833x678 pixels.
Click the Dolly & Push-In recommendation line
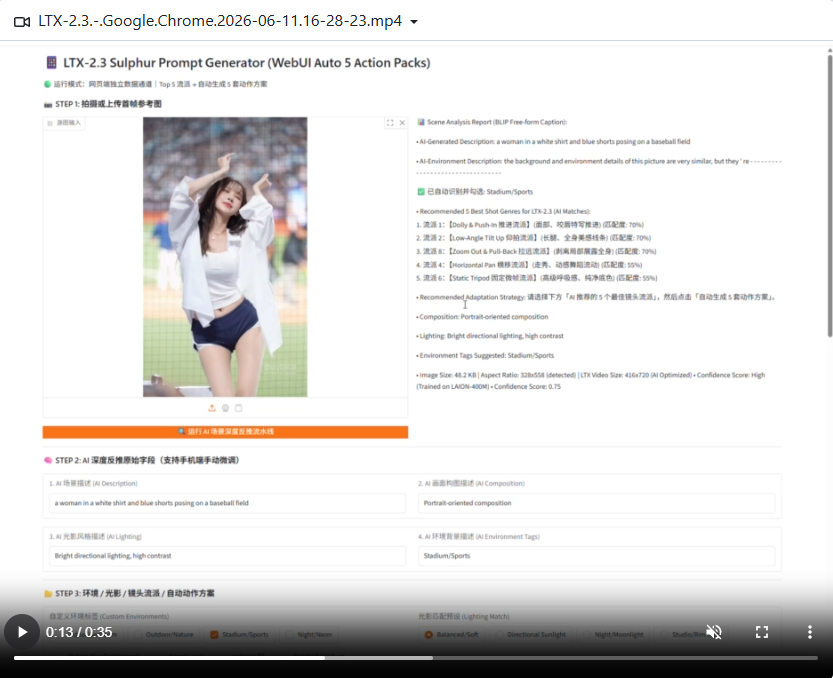[x=530, y=225]
